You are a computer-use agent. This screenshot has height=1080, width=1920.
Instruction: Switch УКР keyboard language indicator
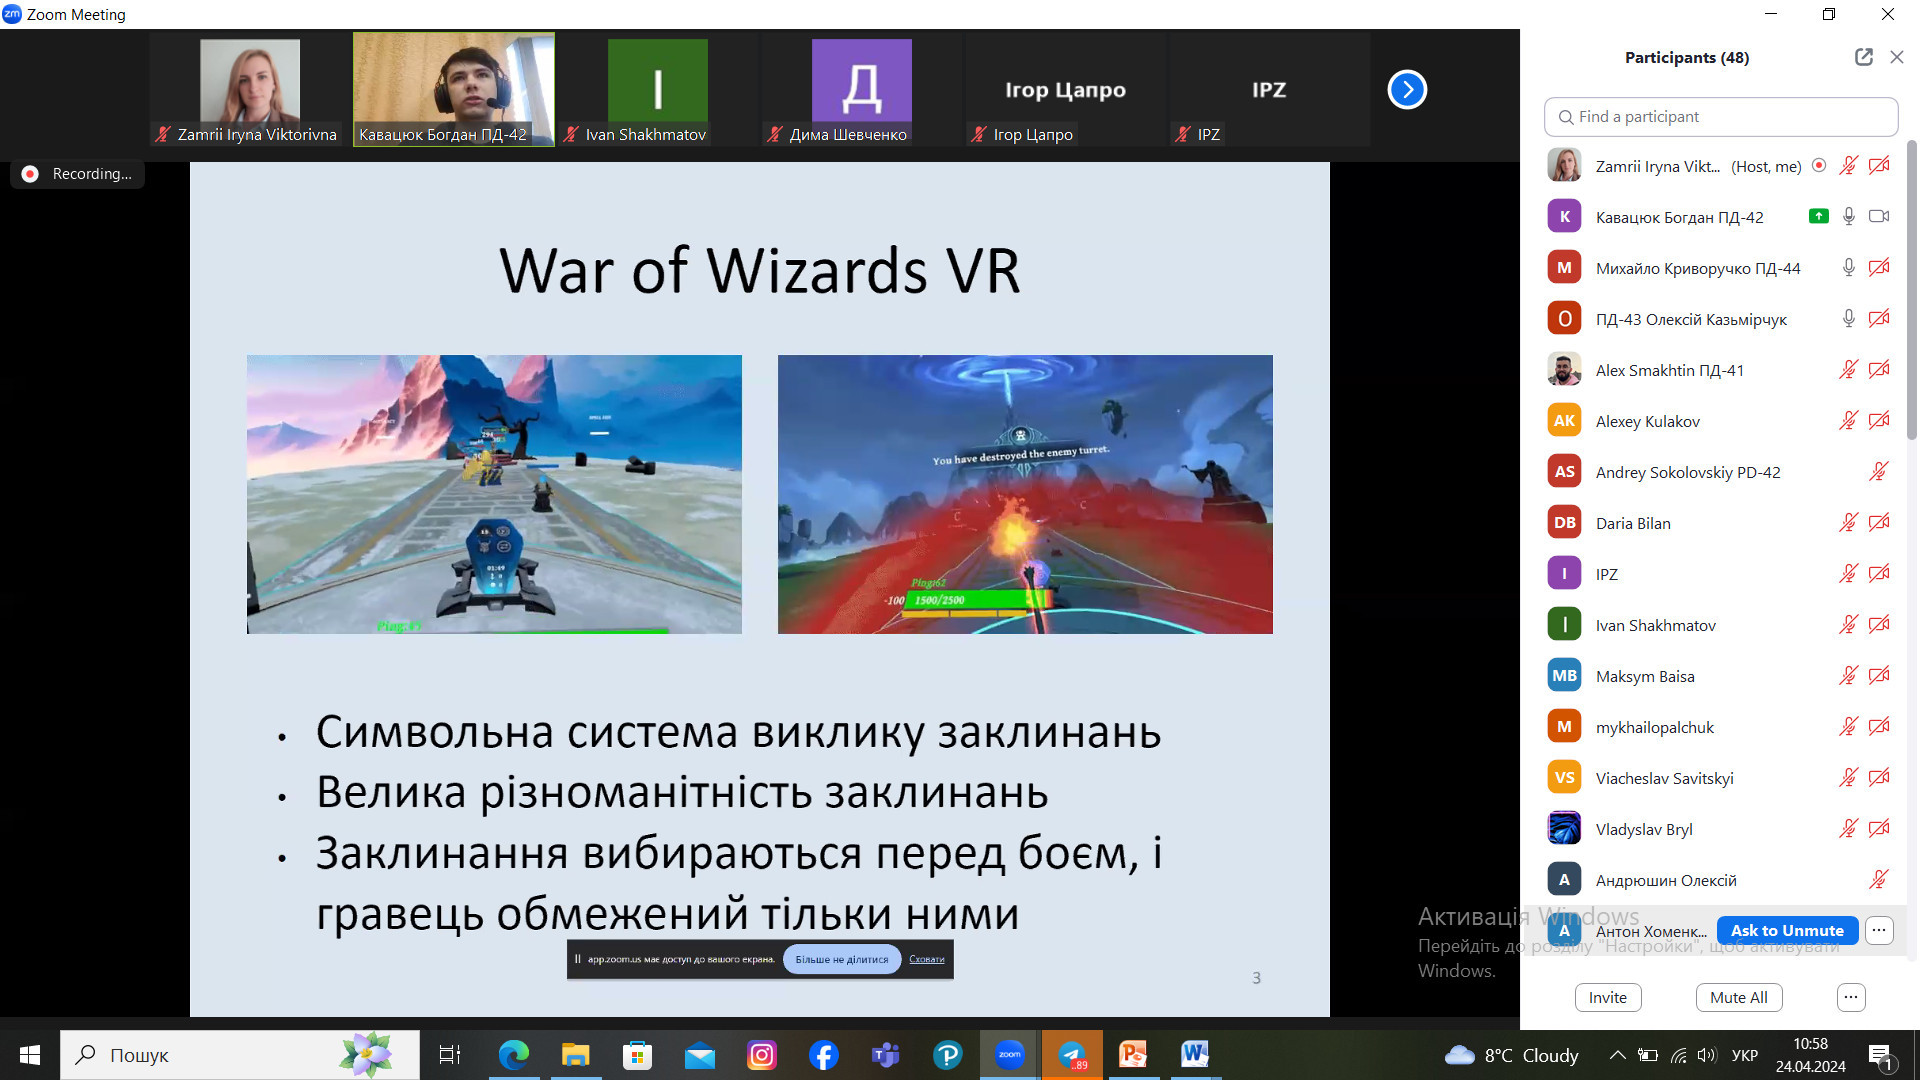click(1745, 1055)
